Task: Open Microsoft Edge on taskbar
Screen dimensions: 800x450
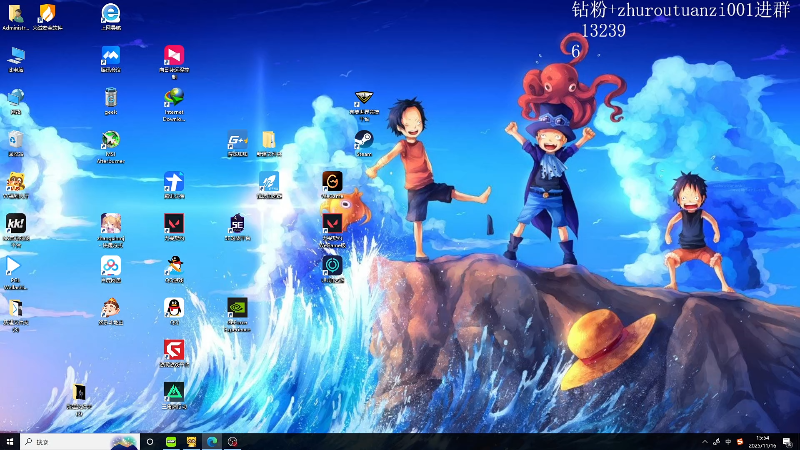Action: [212, 442]
